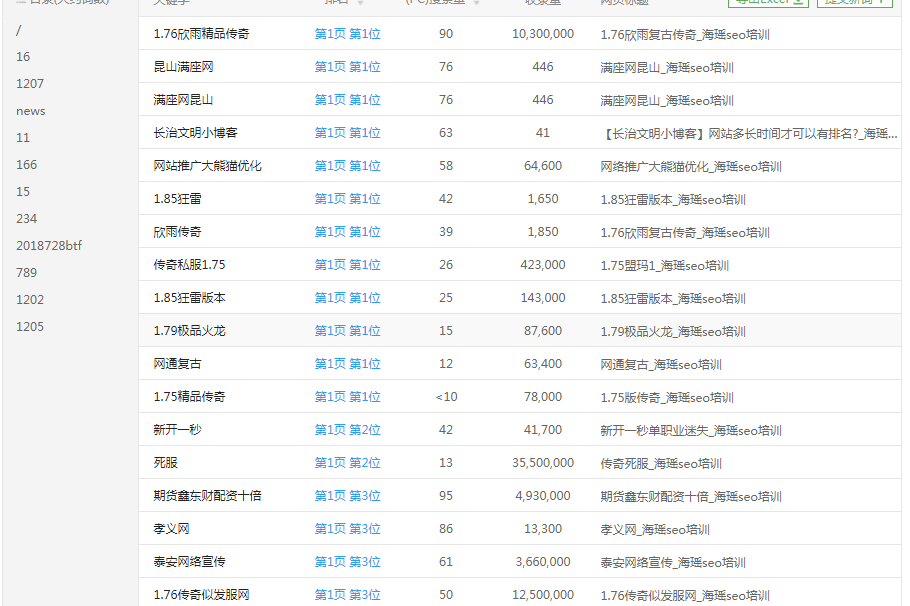Select the keyword 昆山满座网
The width and height of the screenshot is (910, 606).
coord(183,67)
